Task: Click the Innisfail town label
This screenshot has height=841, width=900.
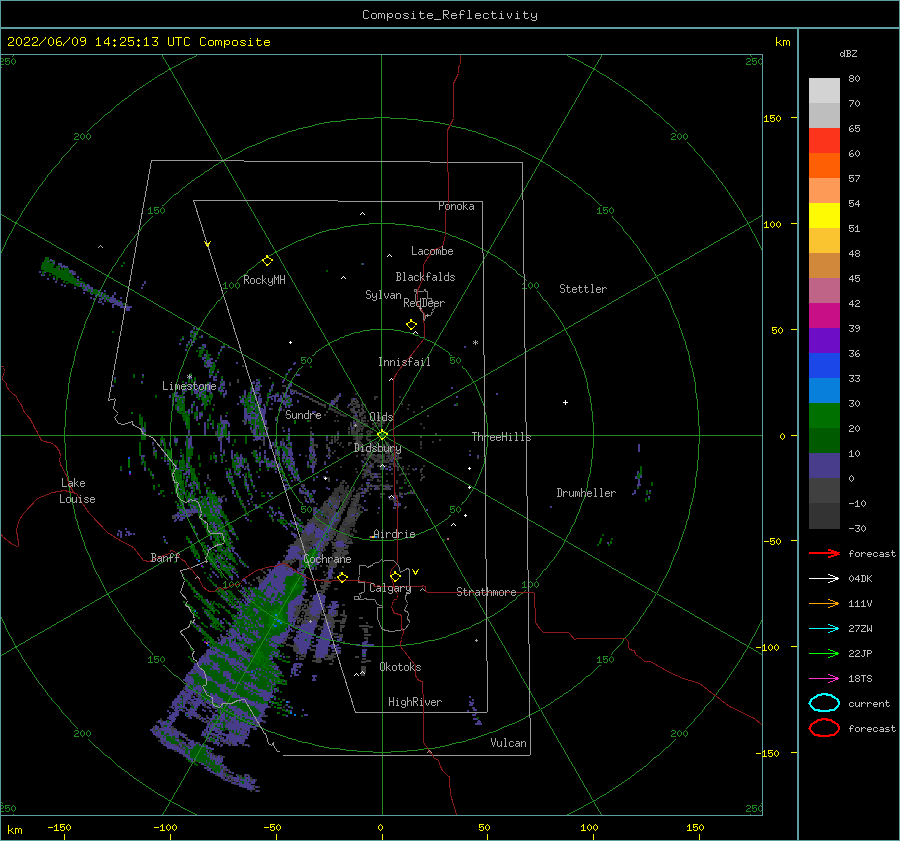Action: coord(404,362)
